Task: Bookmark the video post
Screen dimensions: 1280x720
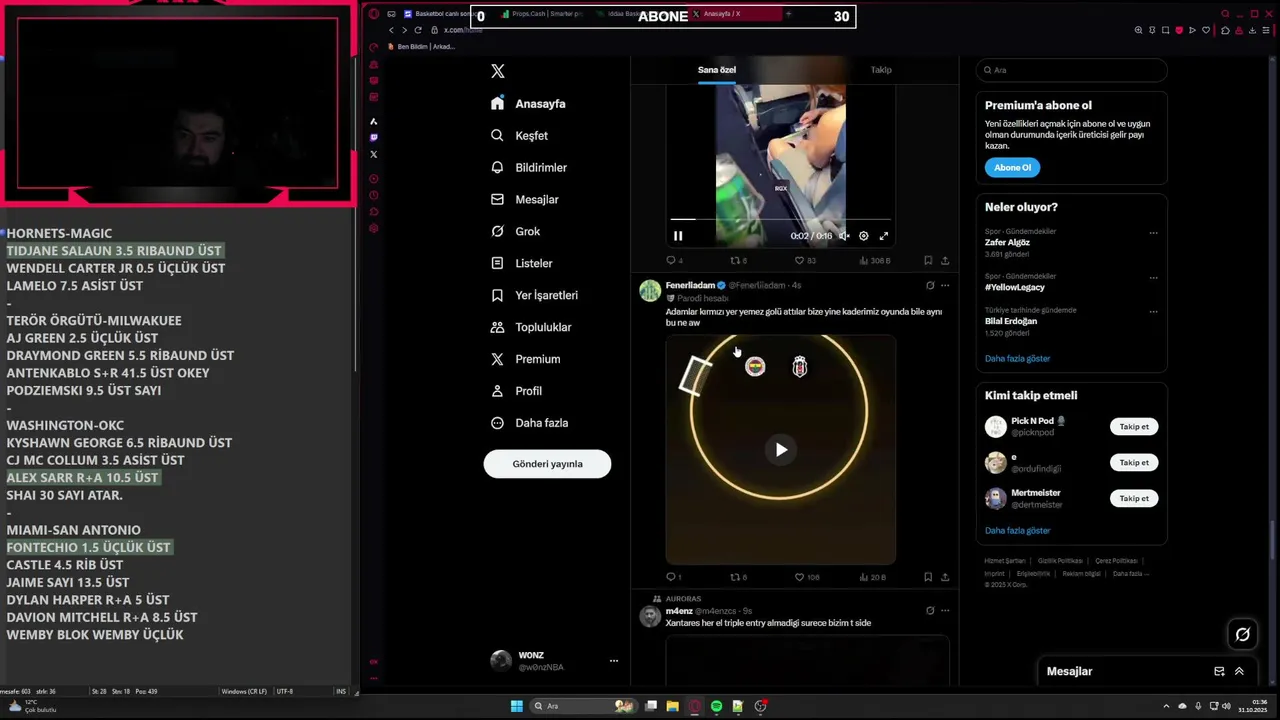Action: 928,261
